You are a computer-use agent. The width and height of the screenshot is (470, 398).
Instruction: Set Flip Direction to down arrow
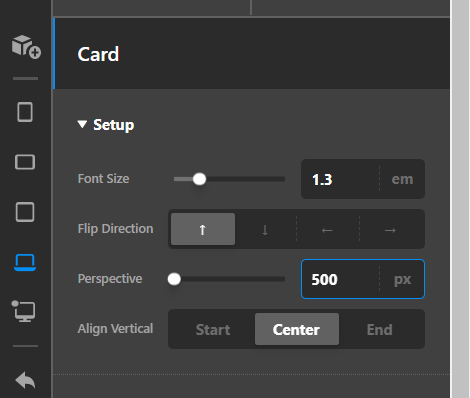click(265, 229)
